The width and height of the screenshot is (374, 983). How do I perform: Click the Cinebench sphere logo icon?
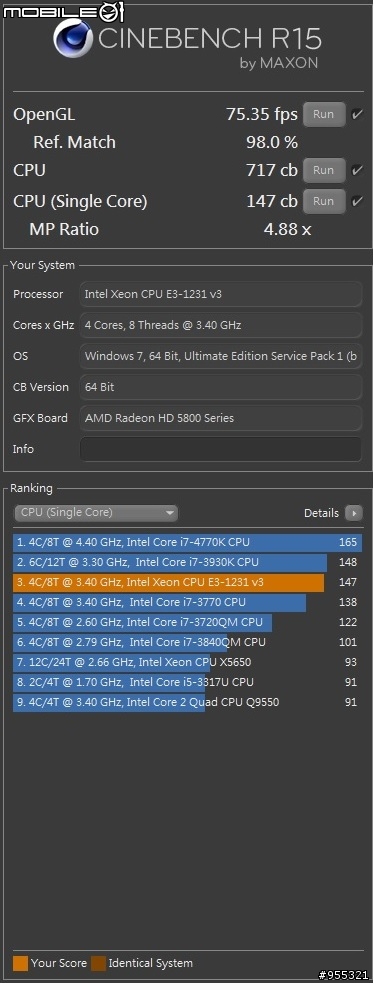73,38
